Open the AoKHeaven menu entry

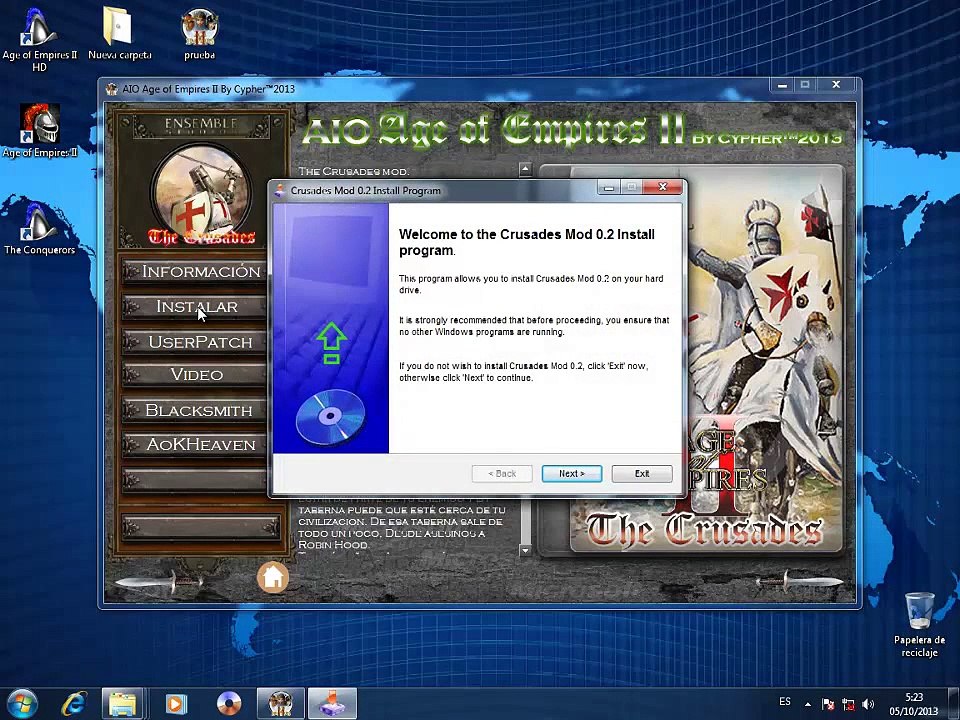[x=195, y=444]
